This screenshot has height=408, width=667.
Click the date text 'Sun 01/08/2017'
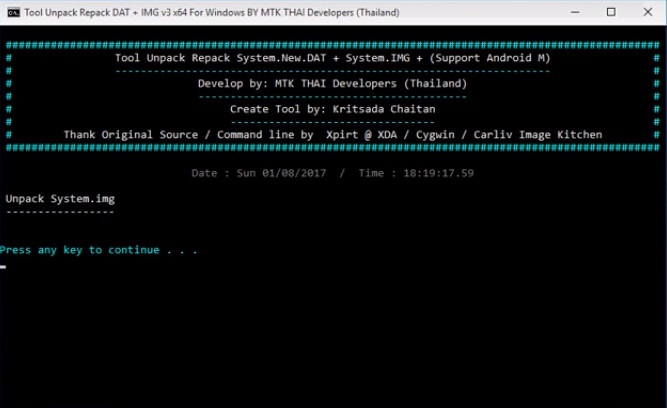coord(281,173)
